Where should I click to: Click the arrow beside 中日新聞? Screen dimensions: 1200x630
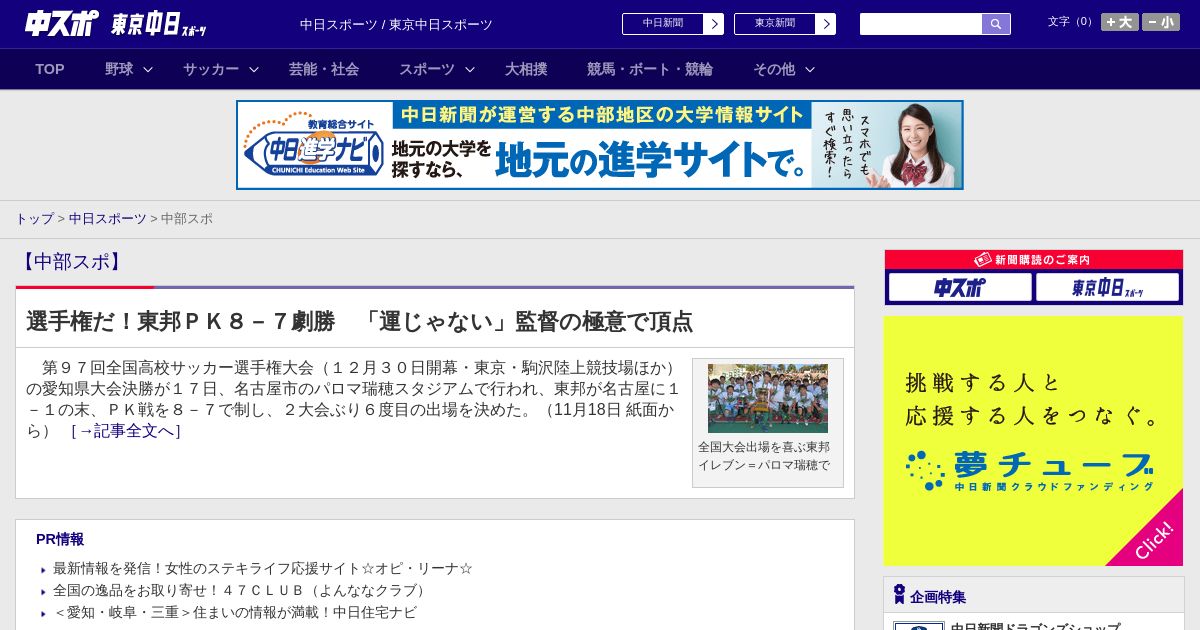coord(714,24)
